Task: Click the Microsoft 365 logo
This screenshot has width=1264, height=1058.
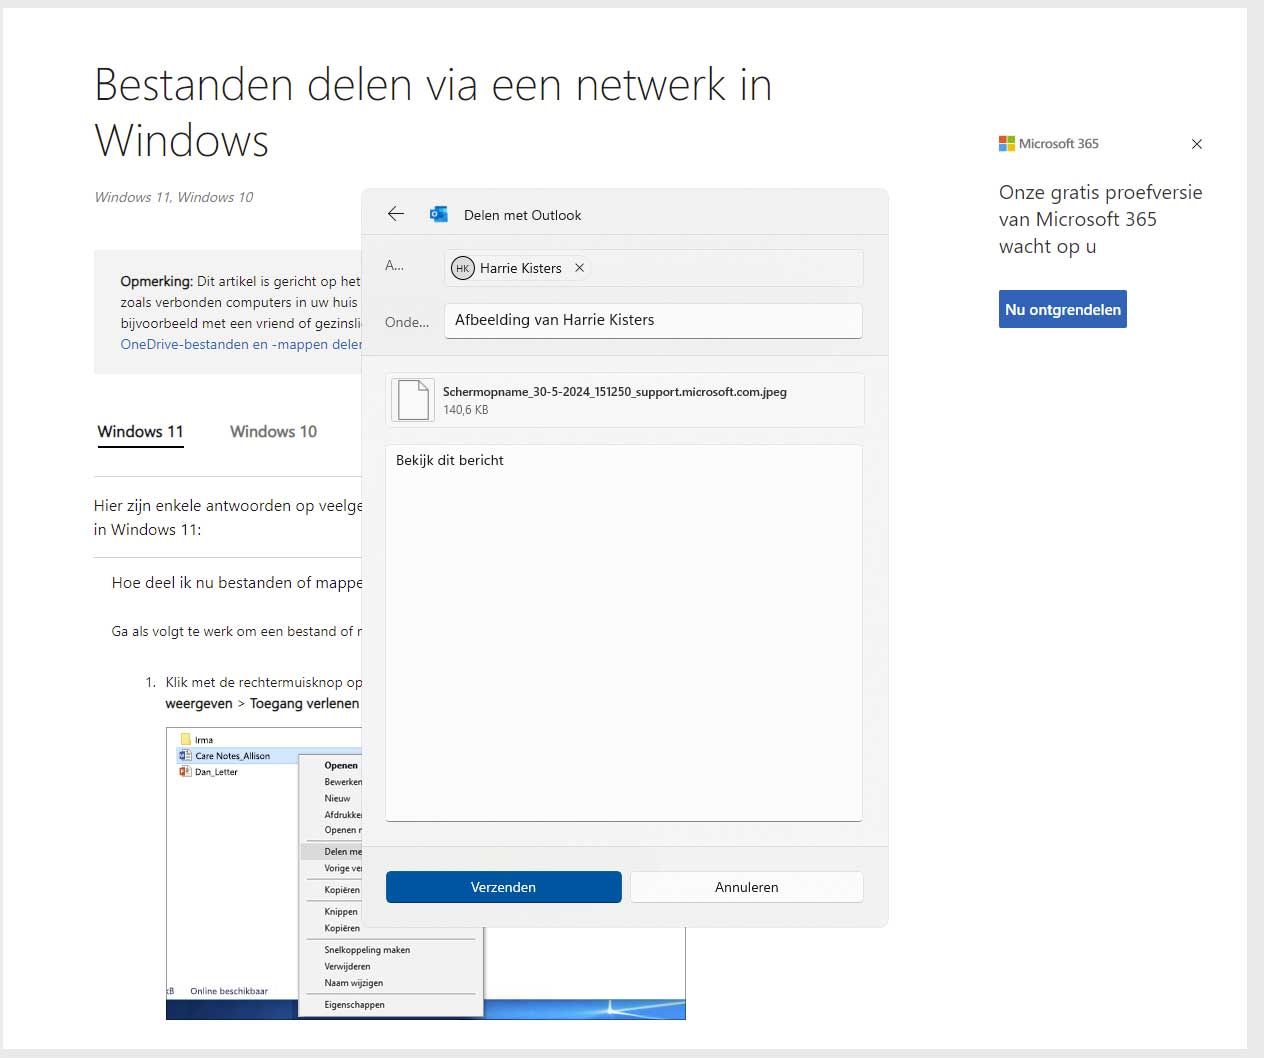Action: 1049,144
